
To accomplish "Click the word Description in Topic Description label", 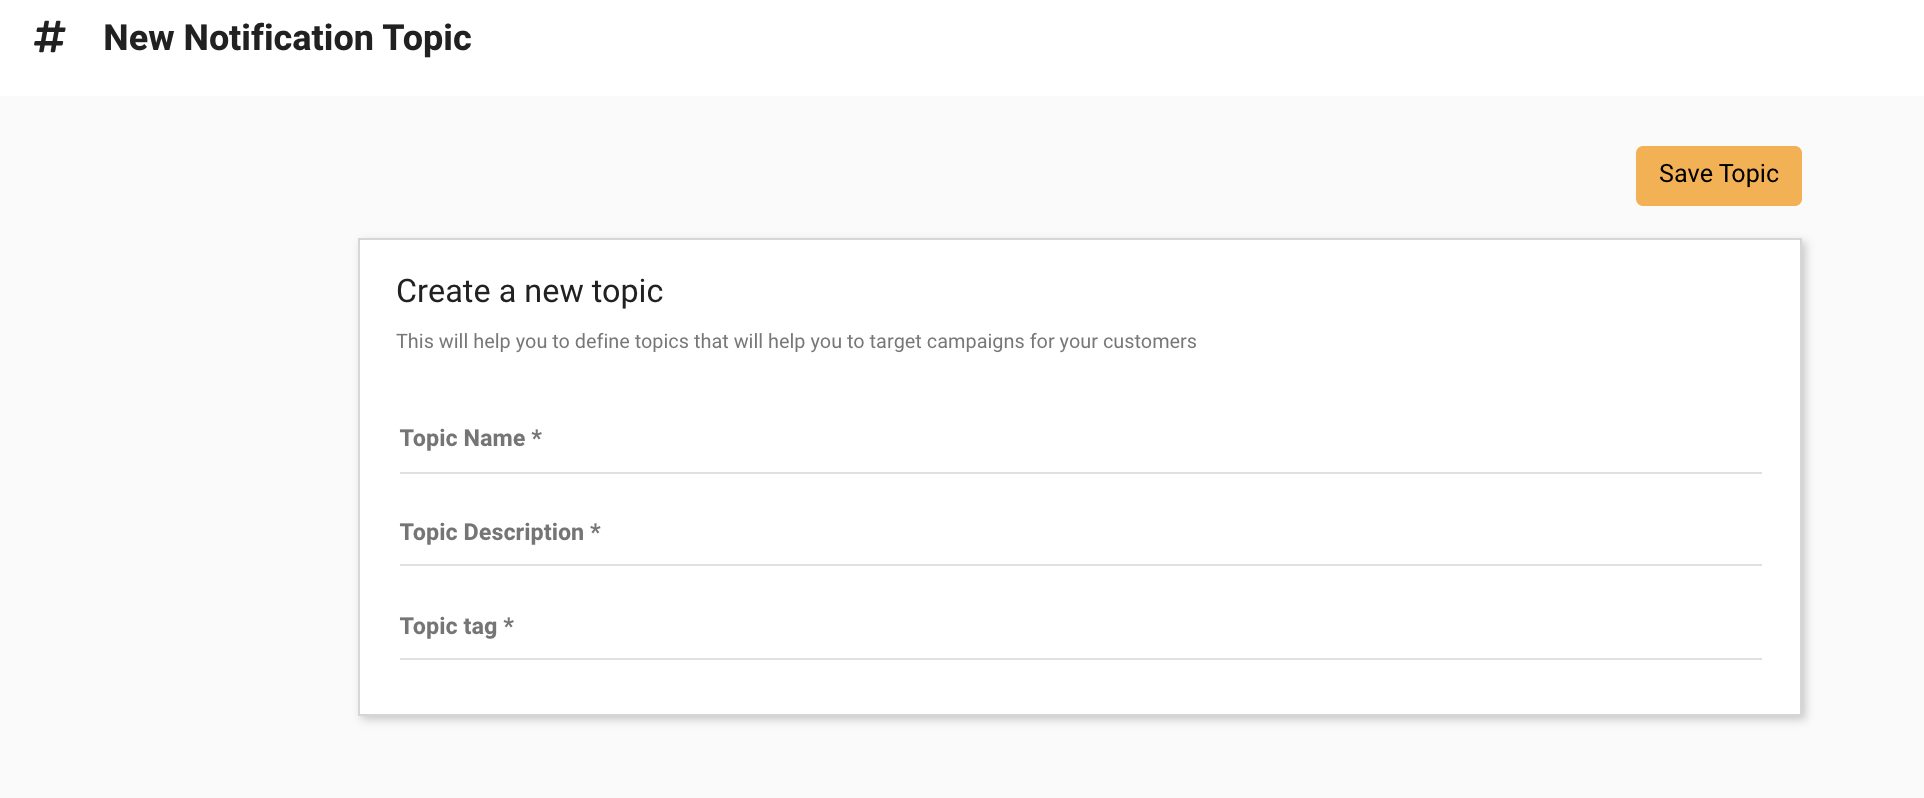I will click(x=523, y=532).
